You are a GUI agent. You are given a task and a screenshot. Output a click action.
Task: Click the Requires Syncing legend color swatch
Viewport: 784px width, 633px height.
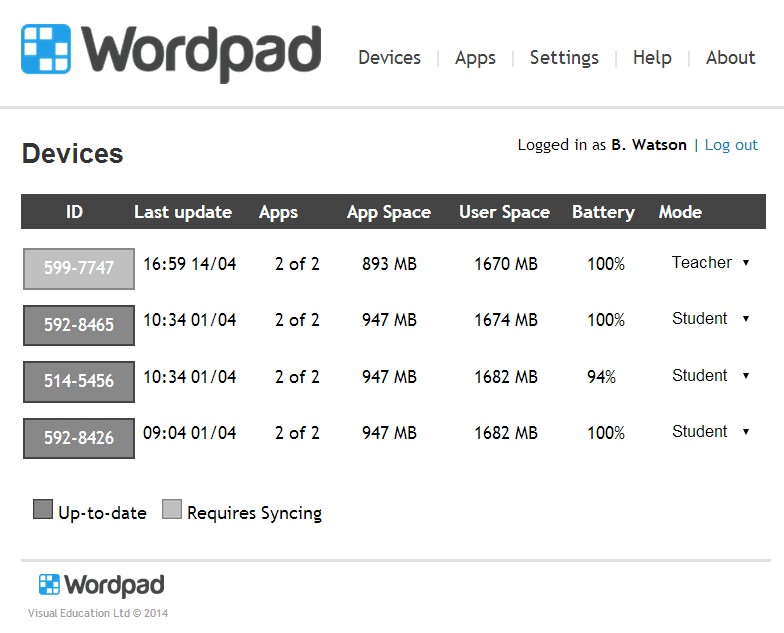point(172,509)
